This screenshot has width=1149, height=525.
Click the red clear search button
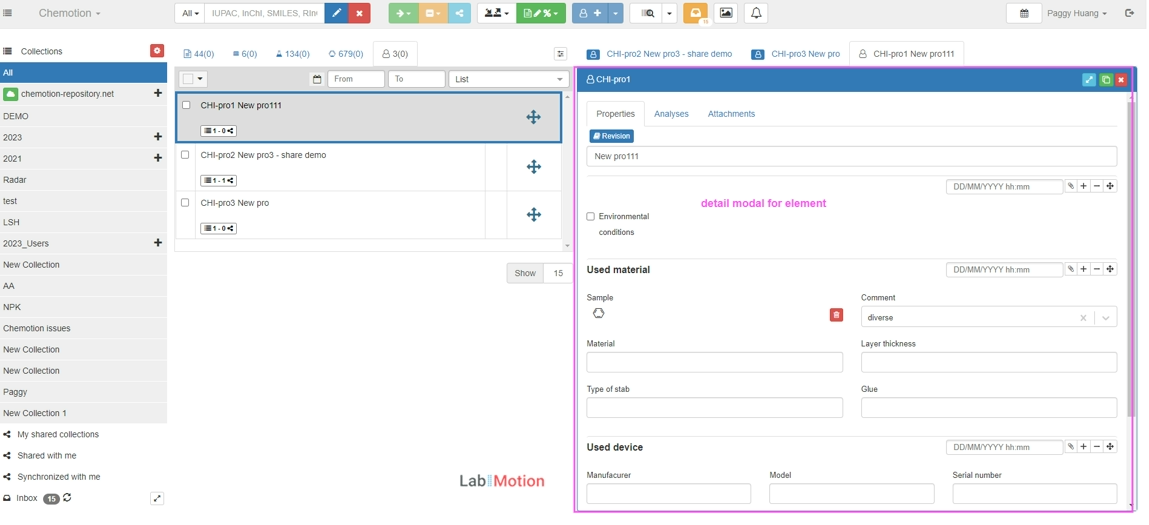click(359, 14)
